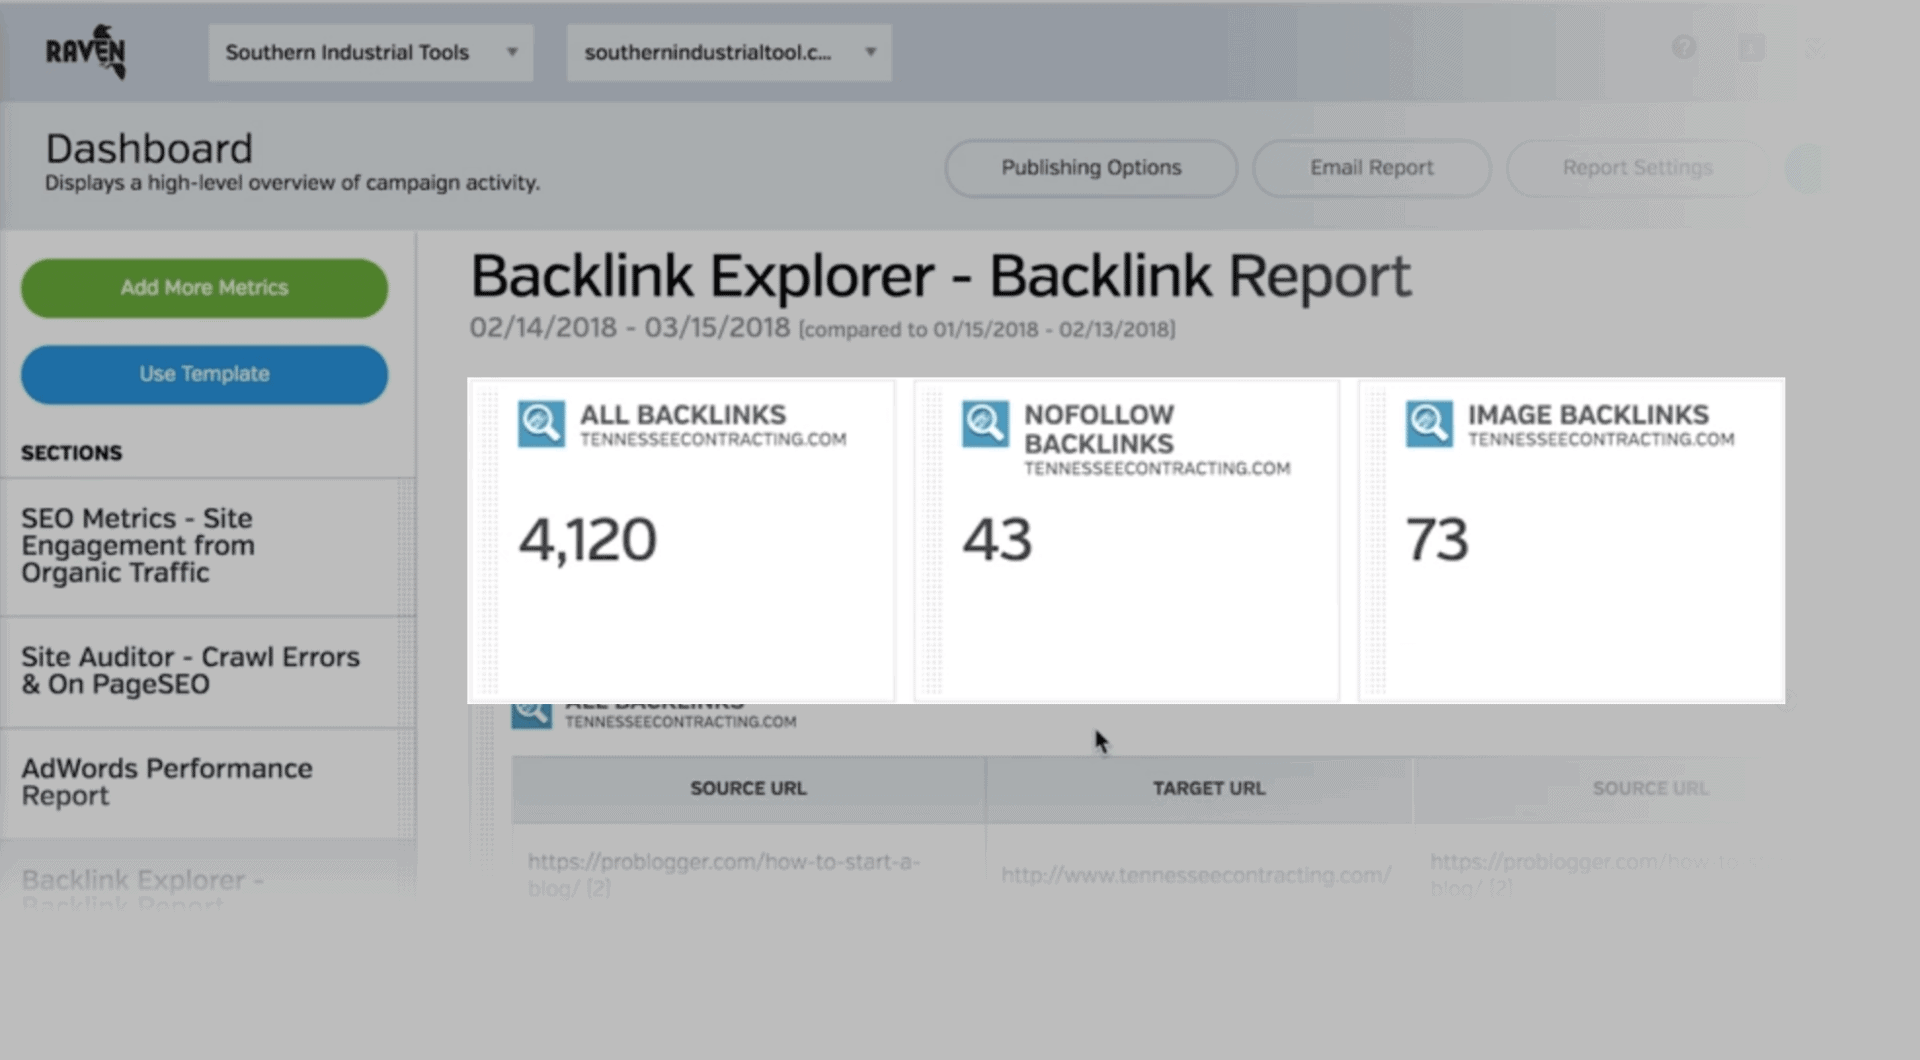Viewport: 1920px width, 1060px height.
Task: Click the Publishing Options button
Action: 1091,168
